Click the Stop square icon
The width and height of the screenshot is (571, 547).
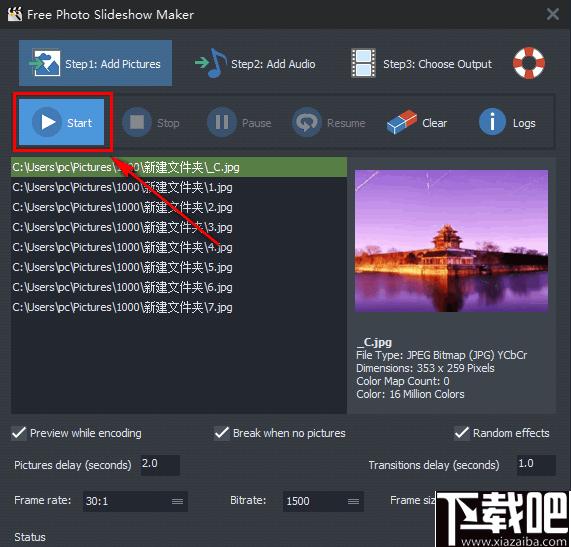pyautogui.click(x=137, y=122)
